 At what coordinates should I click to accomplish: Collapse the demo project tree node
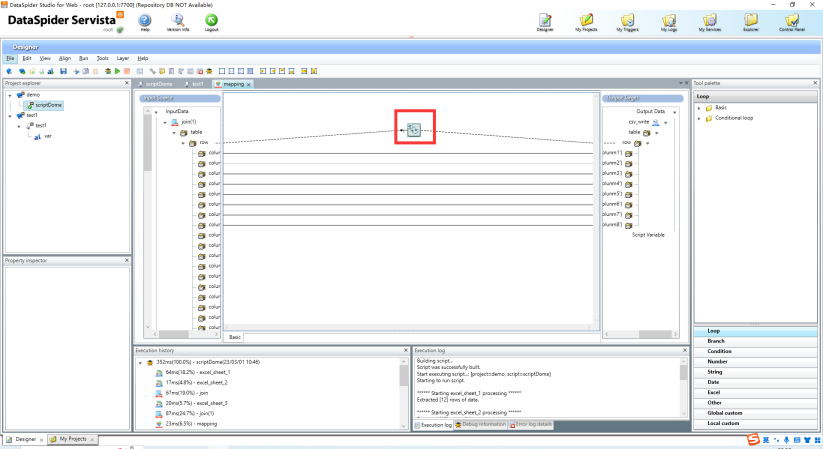pos(9,95)
